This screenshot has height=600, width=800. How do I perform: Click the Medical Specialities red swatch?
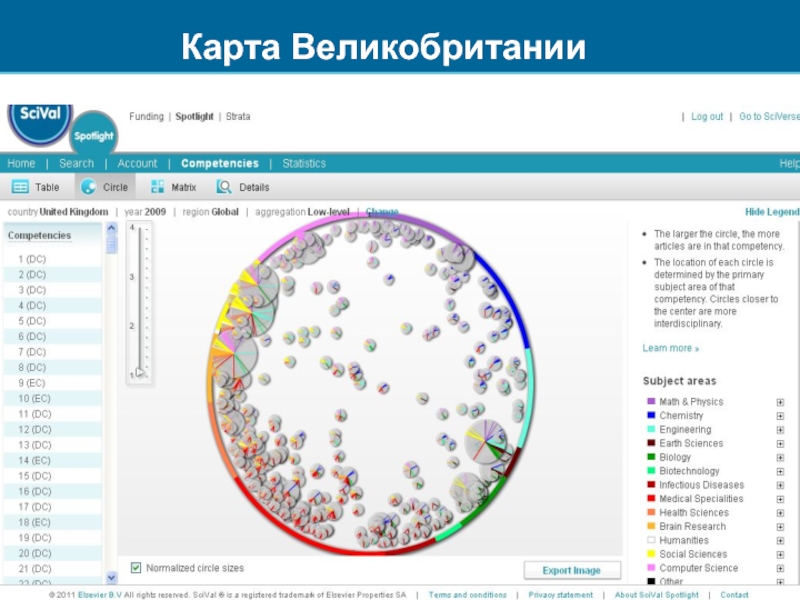651,498
